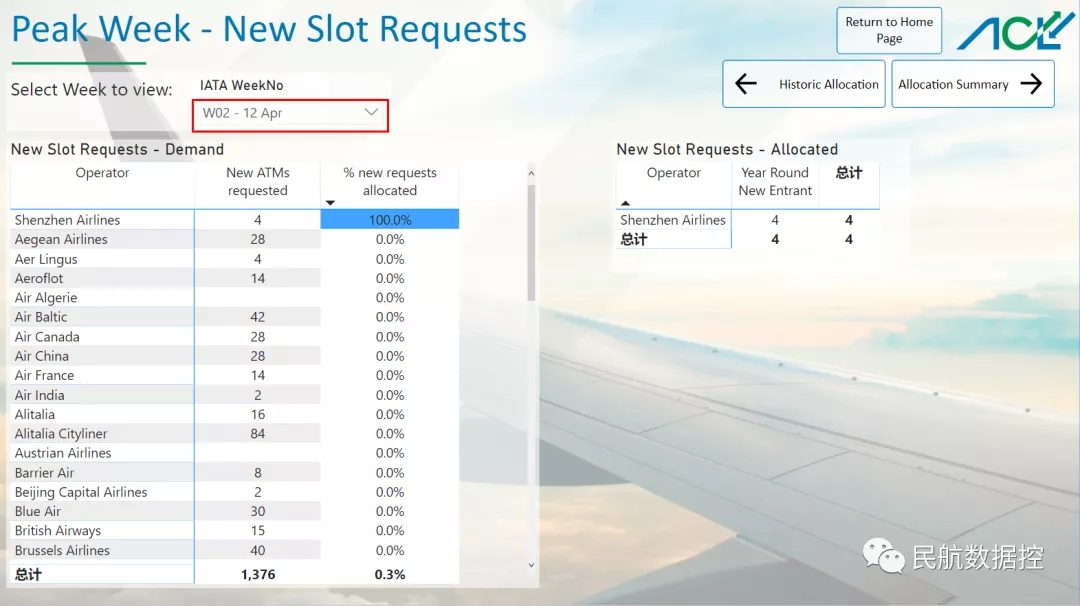
Task: Click the descending sort arrow under % new requests allocated
Action: 330,202
